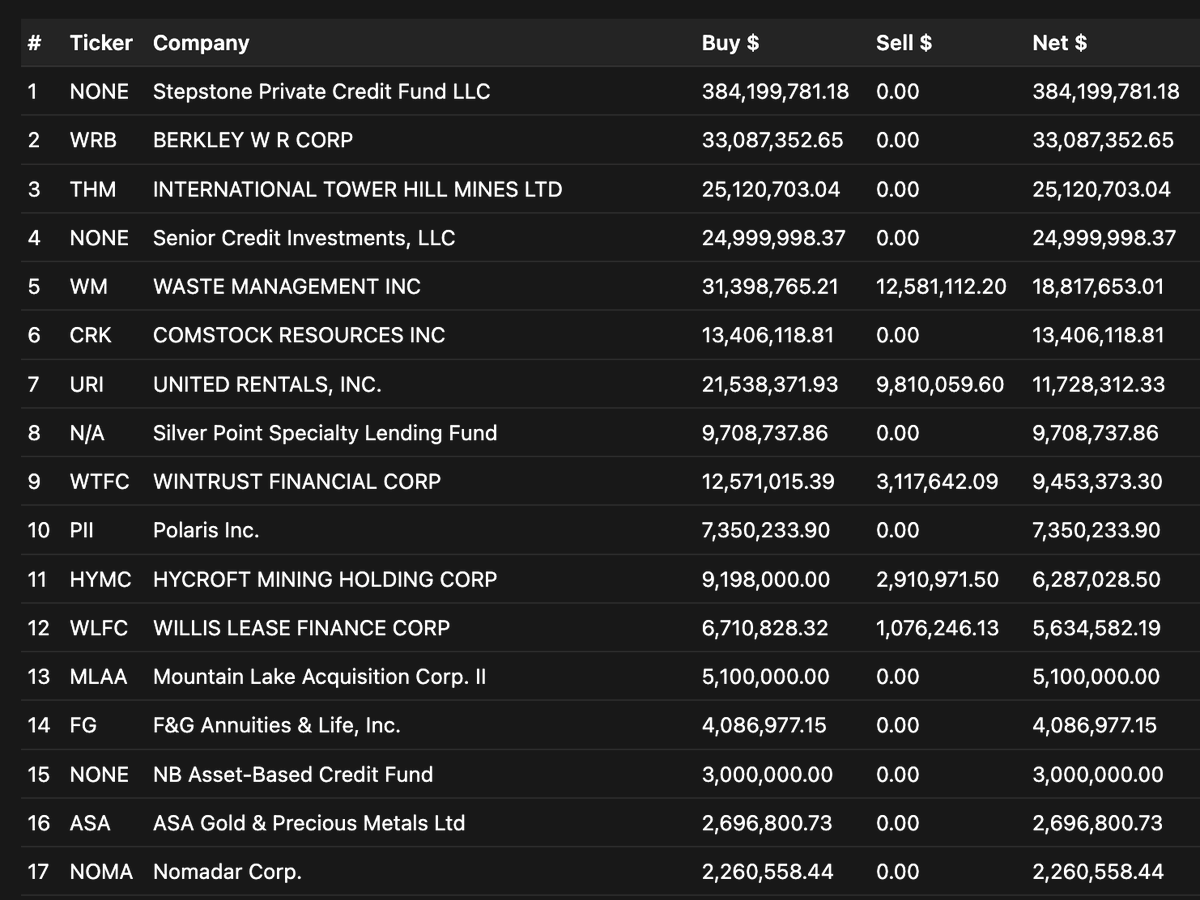This screenshot has width=1200, height=900.
Task: Select Stepstone Private Credit Fund LLC
Action: pyautogui.click(x=322, y=92)
